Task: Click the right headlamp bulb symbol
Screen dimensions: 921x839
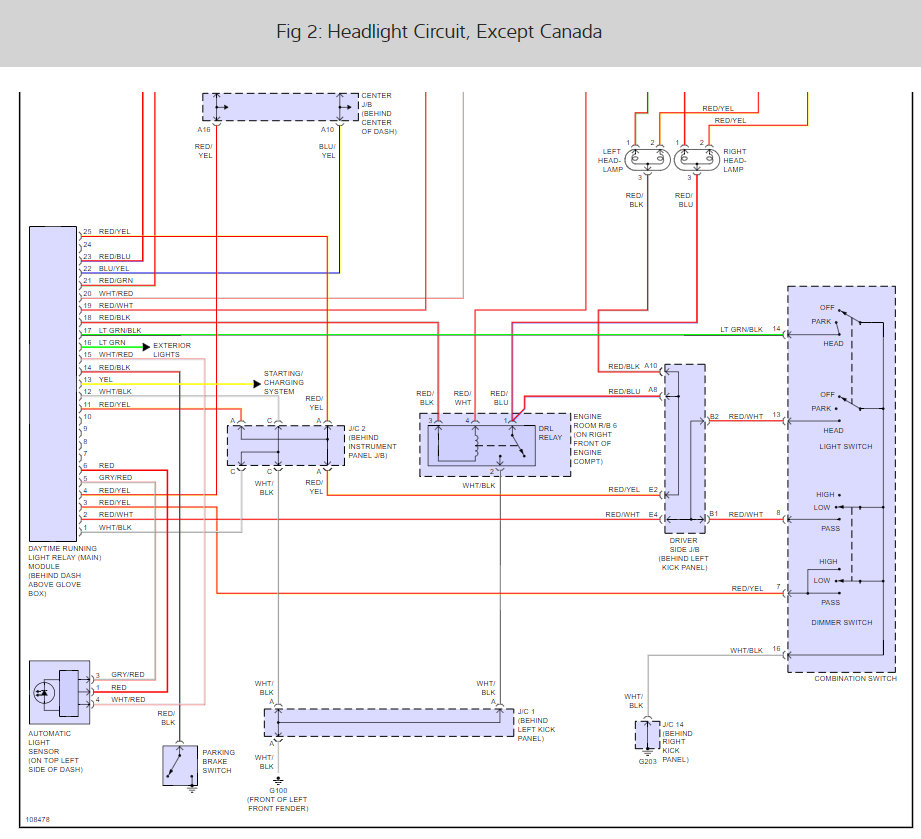Action: click(x=697, y=159)
